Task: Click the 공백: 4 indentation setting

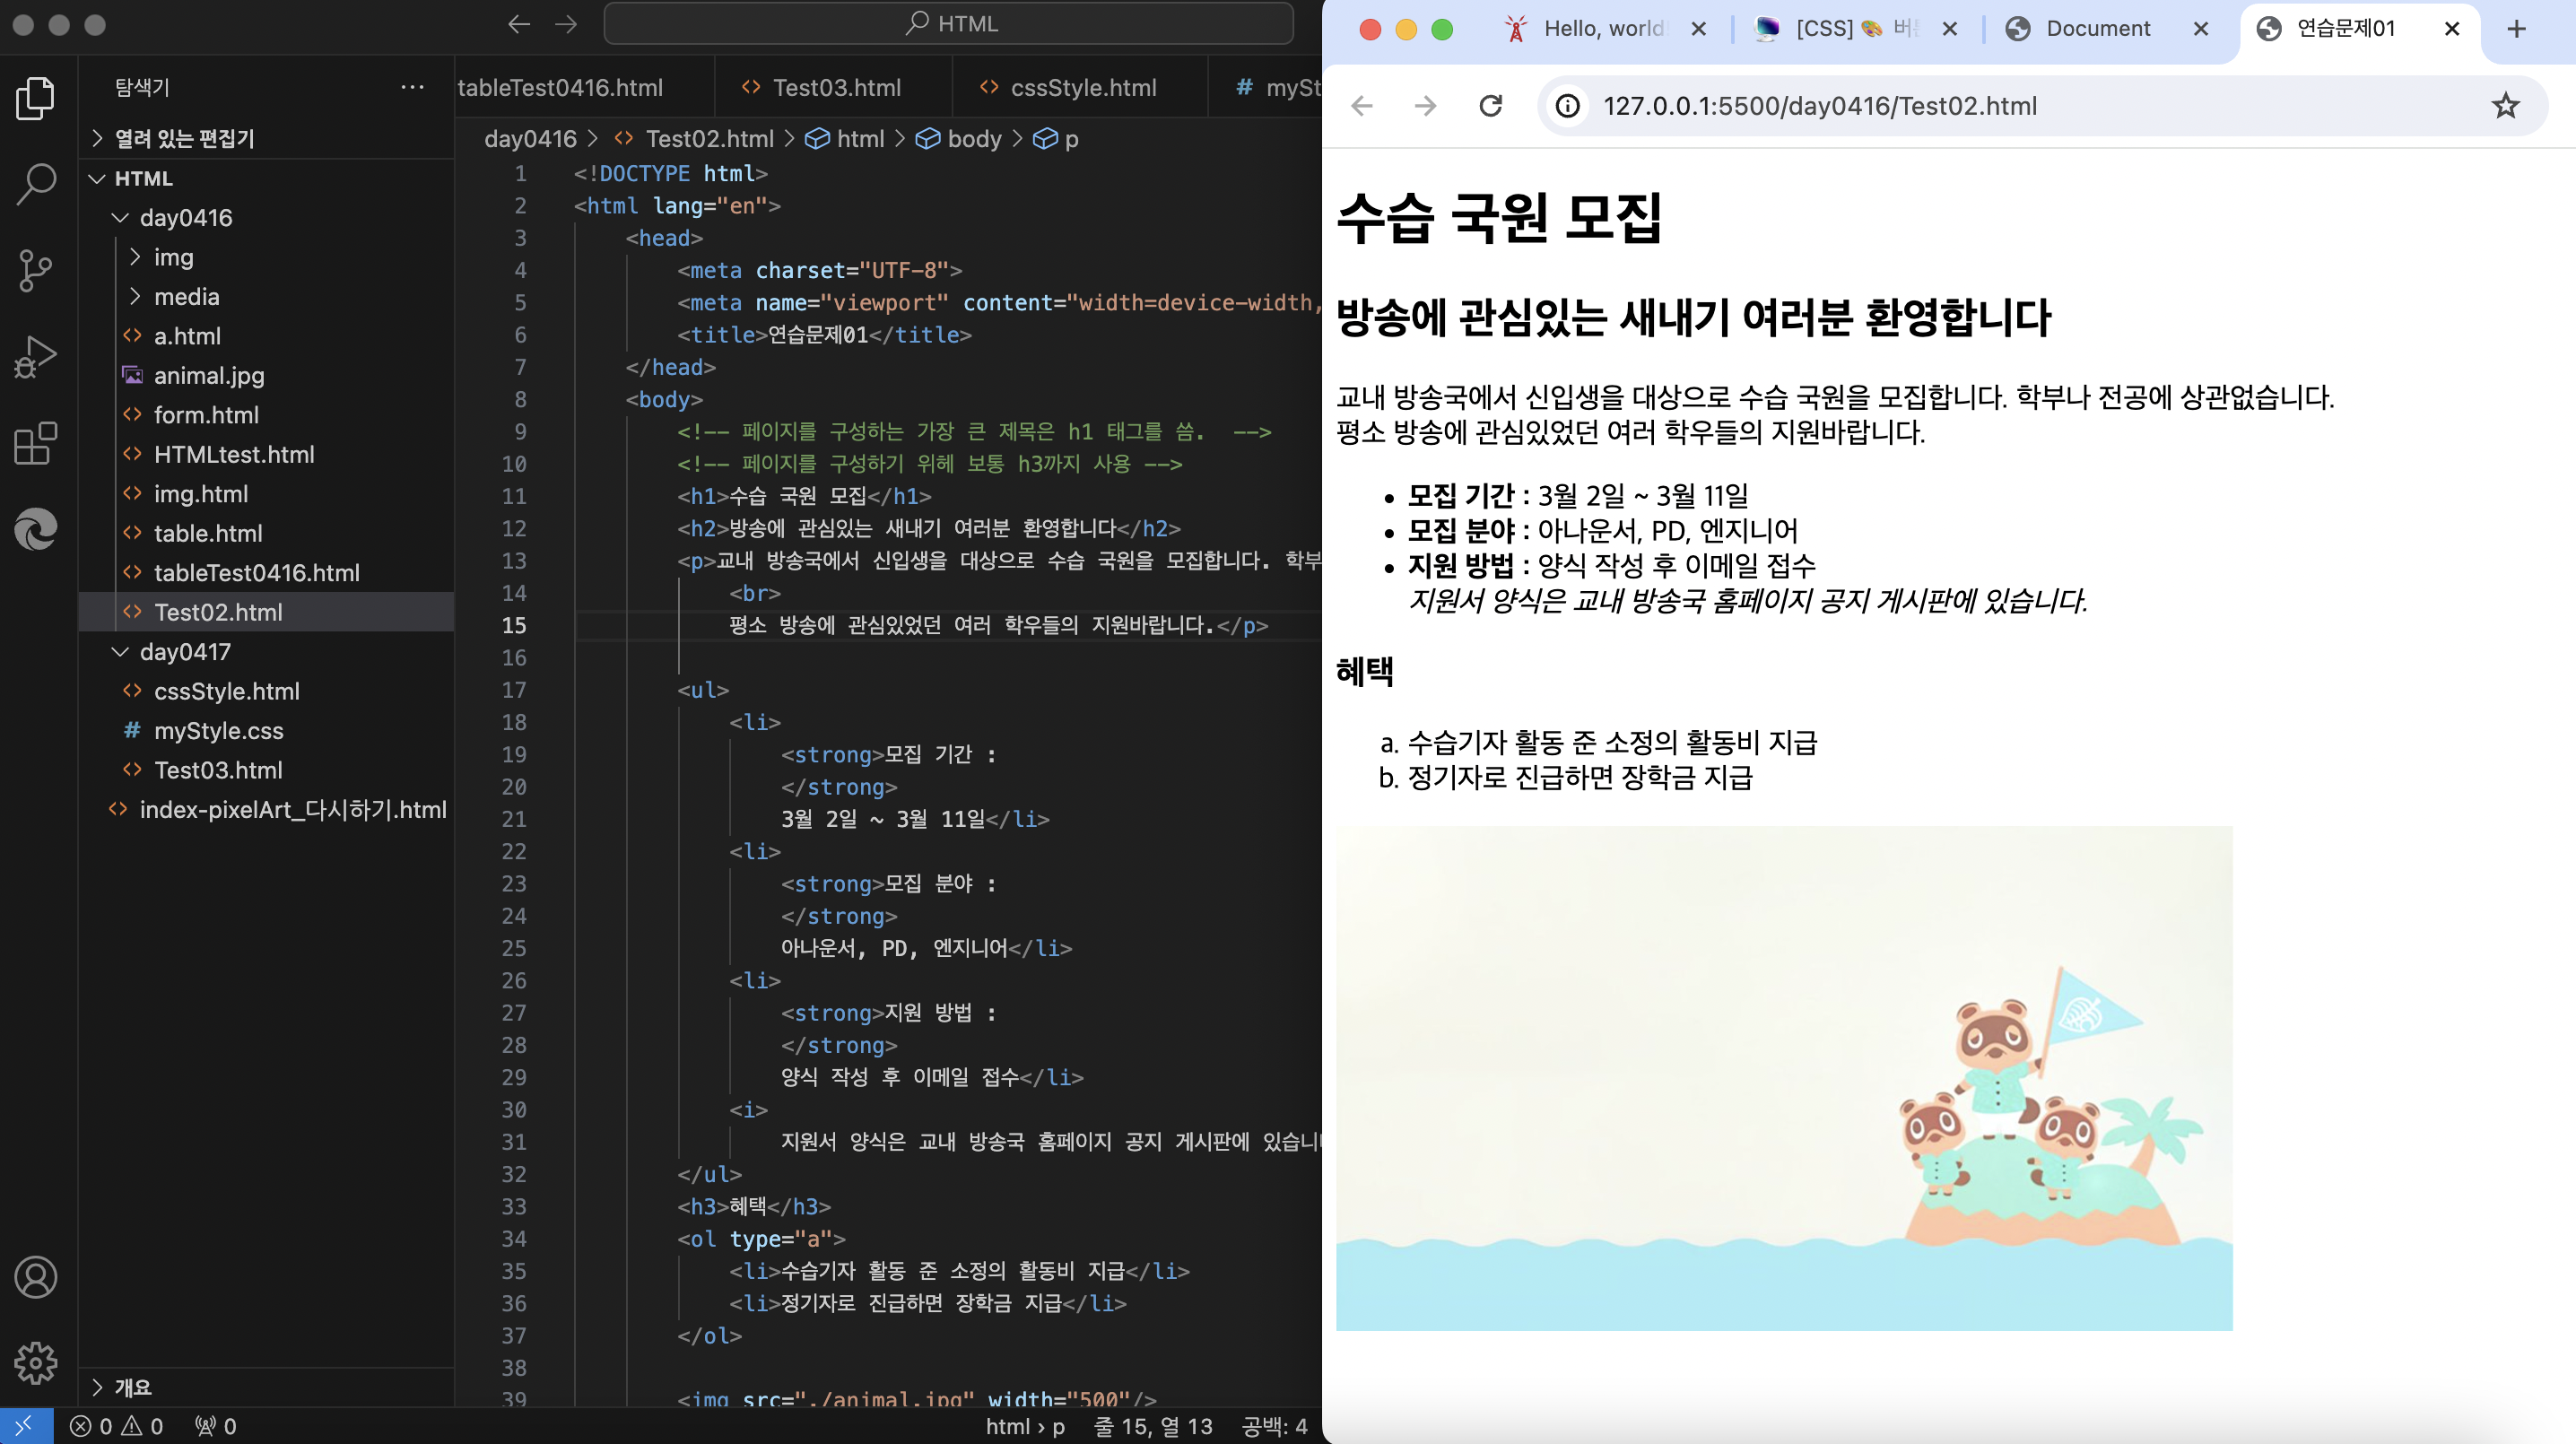Action: click(1273, 1426)
